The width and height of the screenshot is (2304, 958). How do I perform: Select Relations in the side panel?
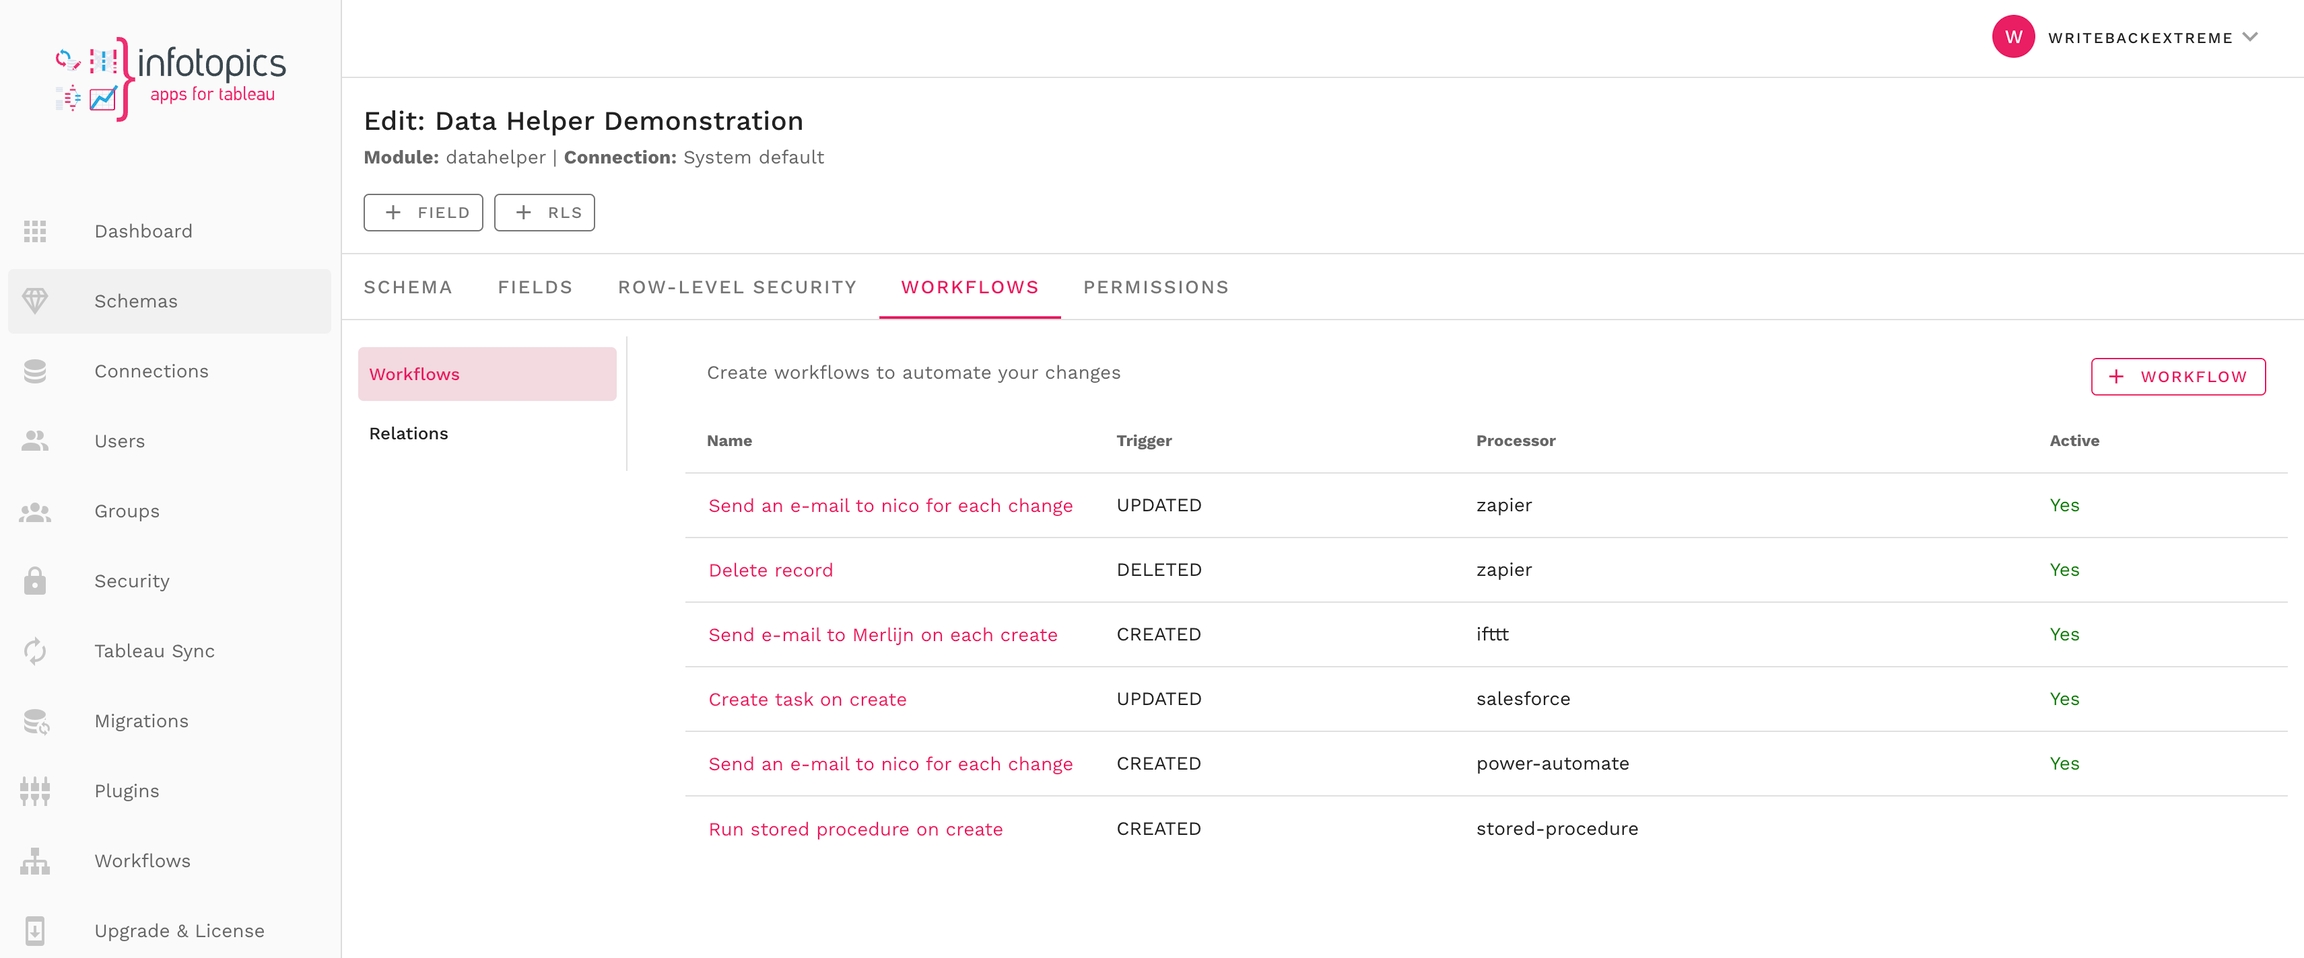click(x=408, y=433)
